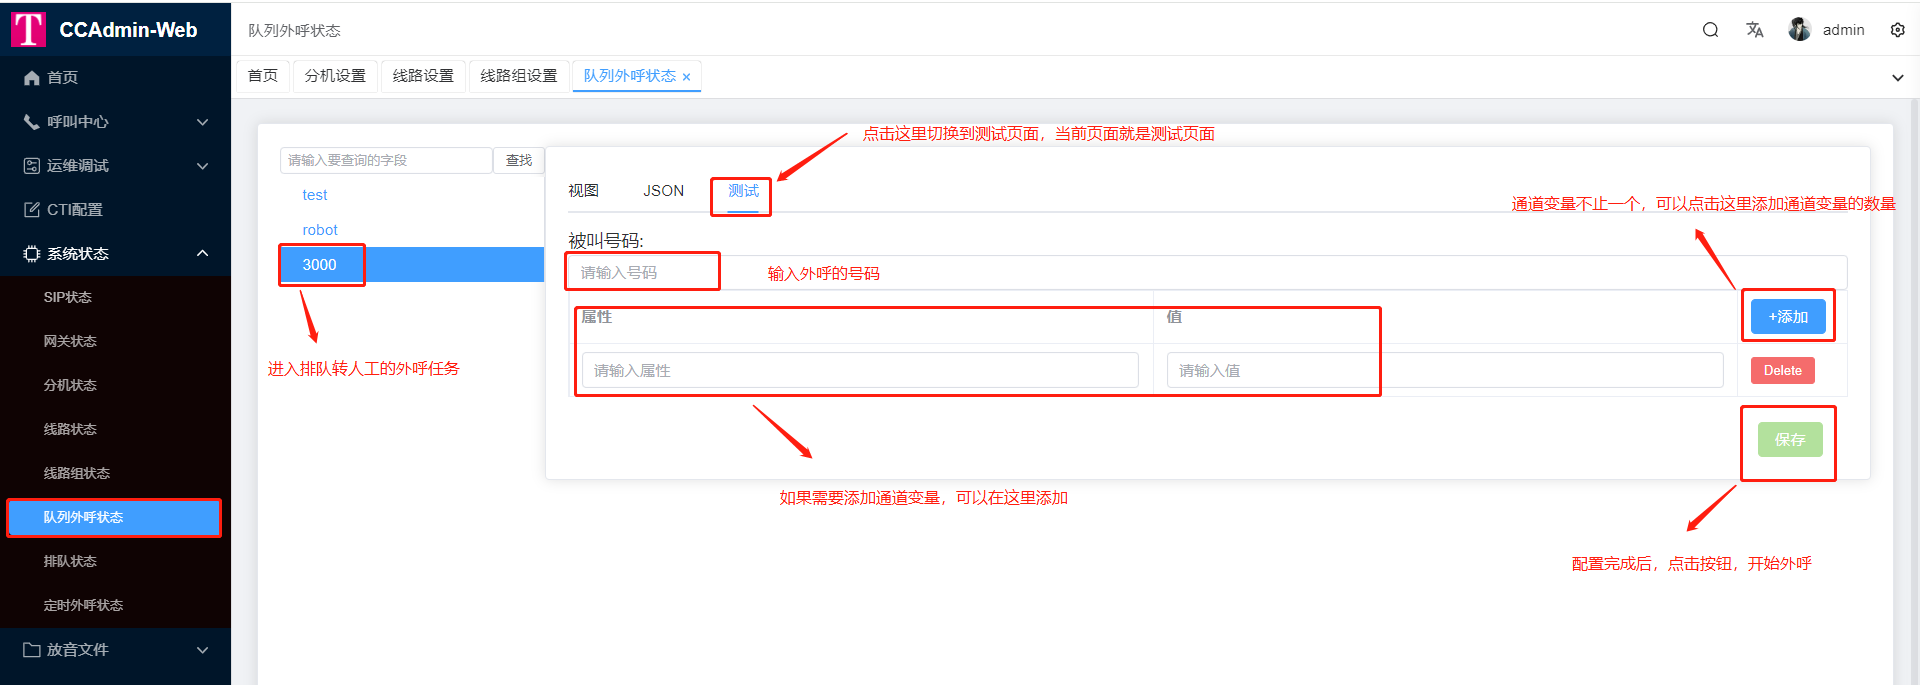This screenshot has width=1920, height=685.
Task: Click the +添加 button
Action: coord(1787,317)
